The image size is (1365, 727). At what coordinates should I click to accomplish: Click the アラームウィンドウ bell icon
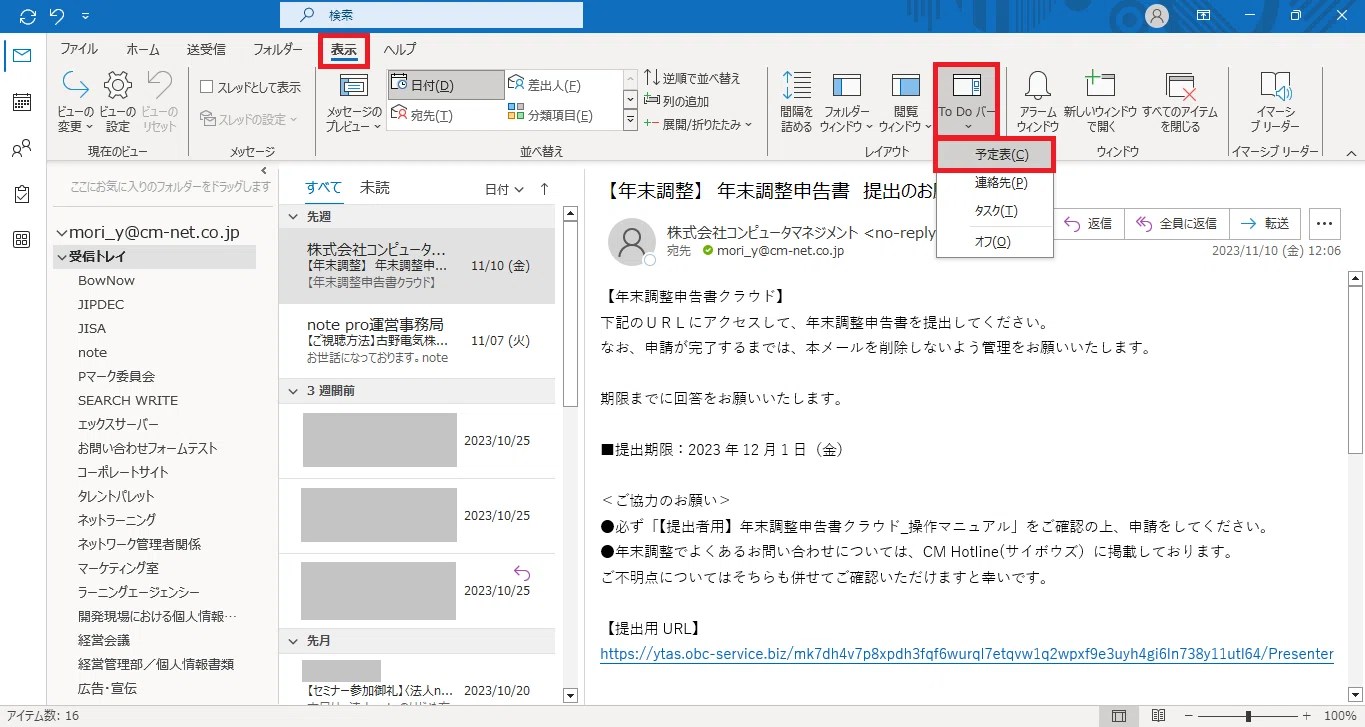point(1038,86)
